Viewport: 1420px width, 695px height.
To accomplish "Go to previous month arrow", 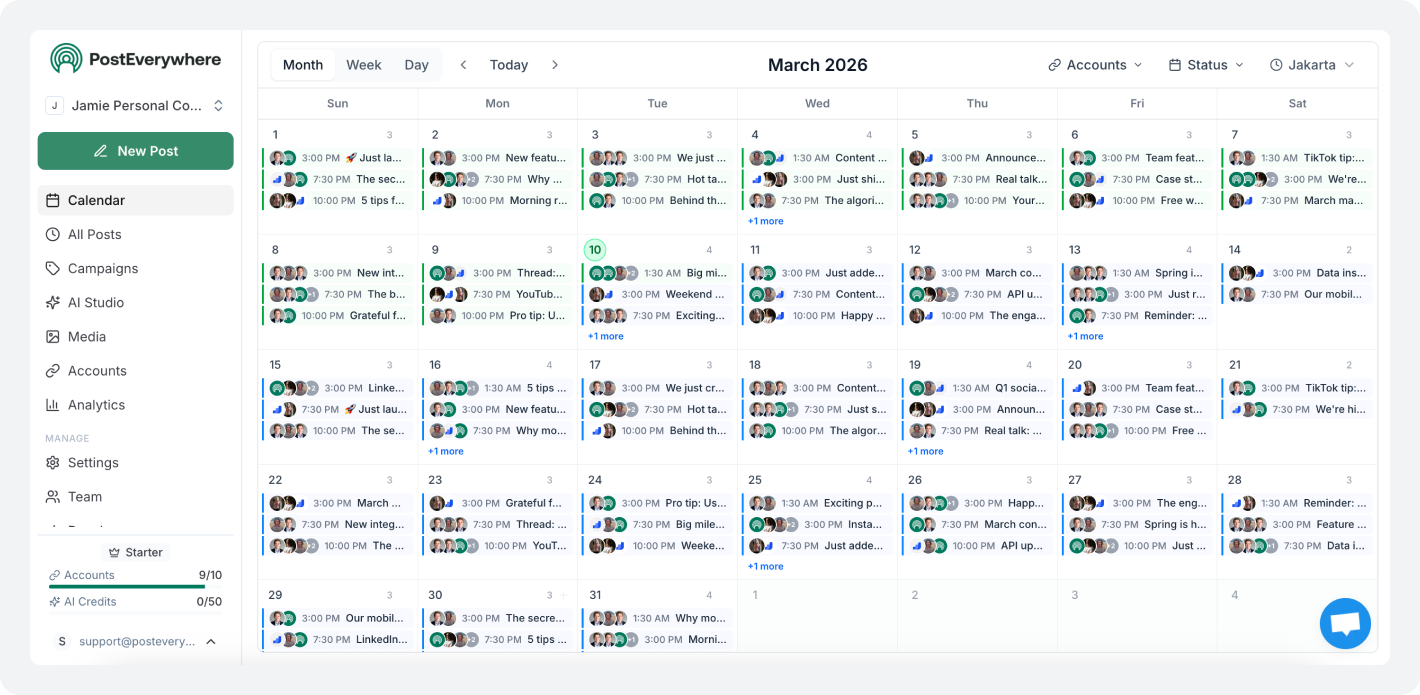I will coord(463,65).
